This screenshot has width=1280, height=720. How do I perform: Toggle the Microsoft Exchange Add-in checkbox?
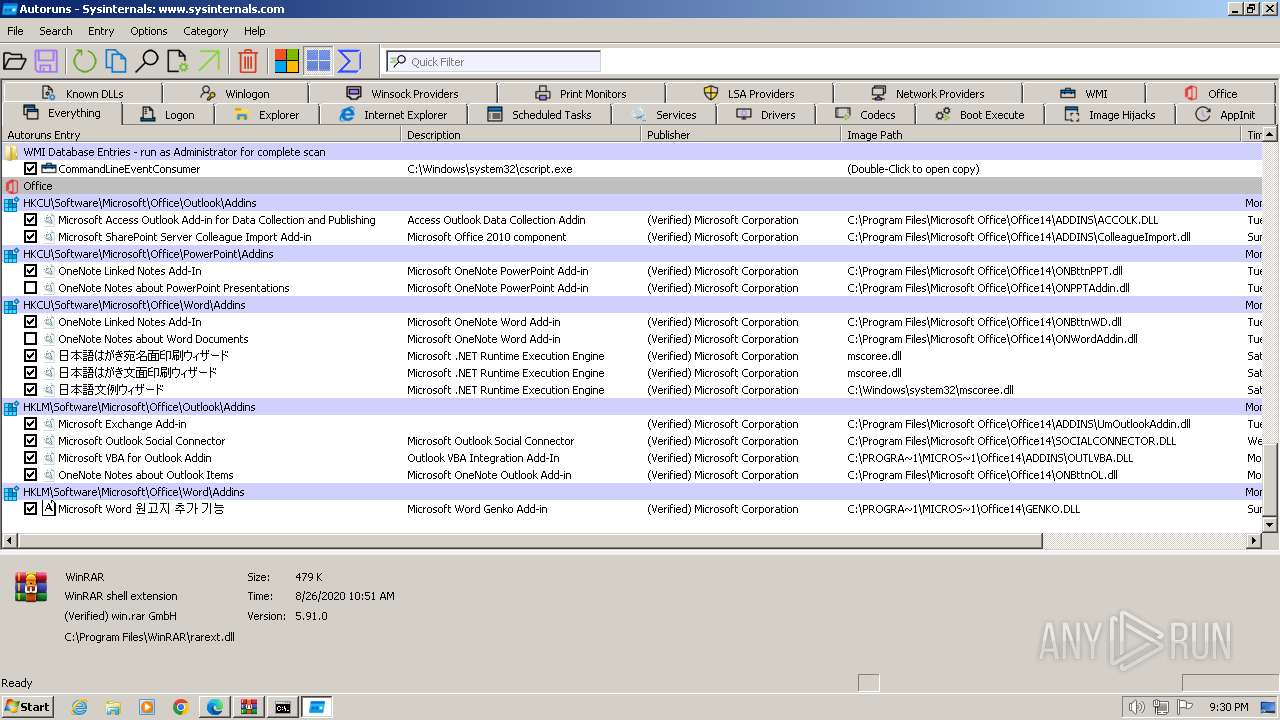tap(31, 424)
